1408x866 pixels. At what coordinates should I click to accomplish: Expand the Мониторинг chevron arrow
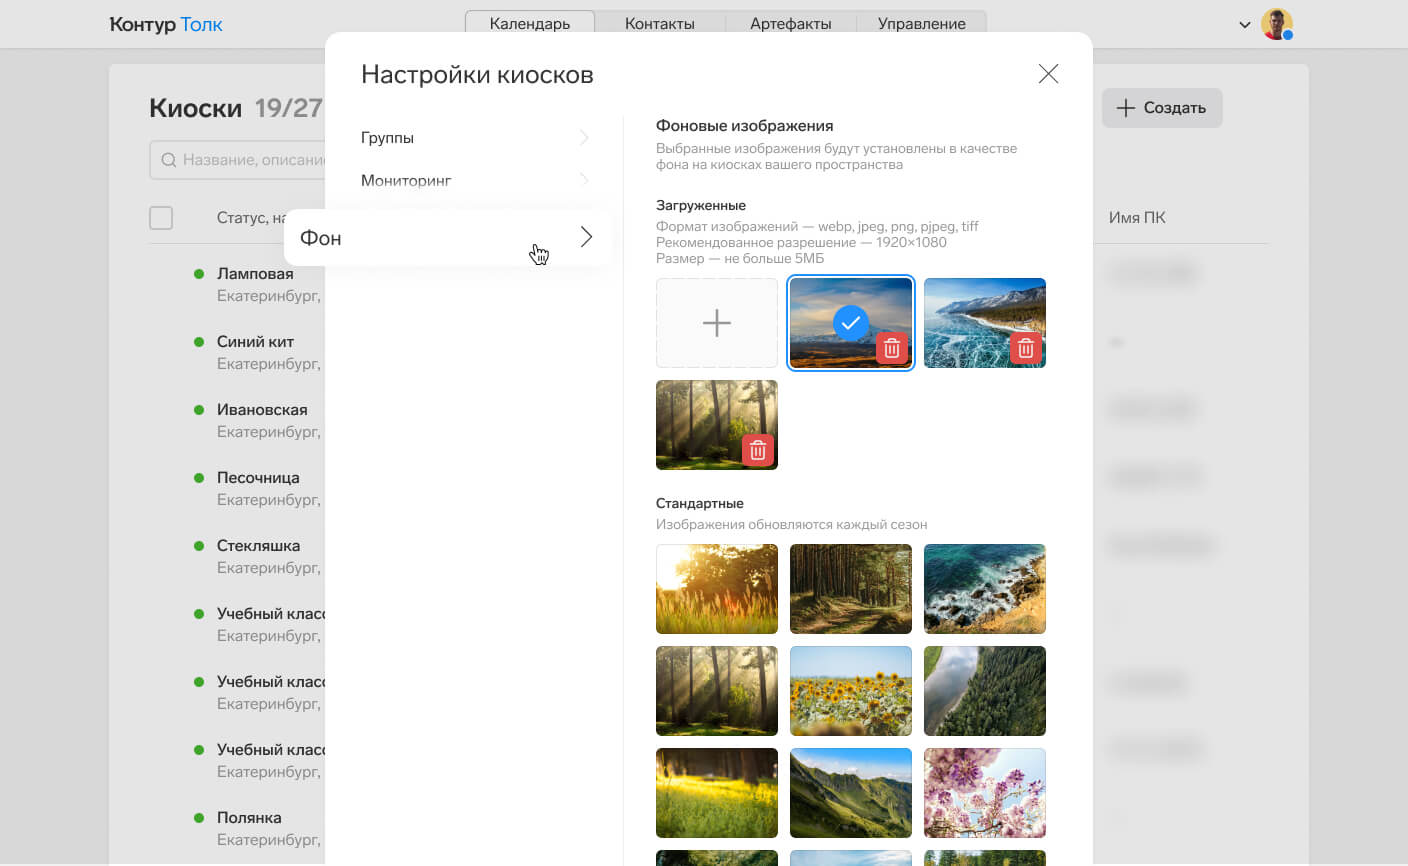click(585, 181)
